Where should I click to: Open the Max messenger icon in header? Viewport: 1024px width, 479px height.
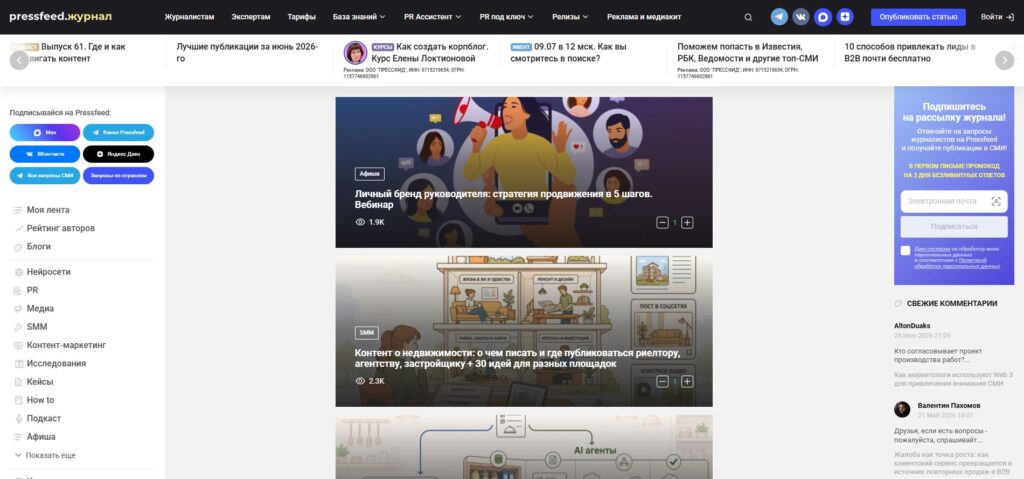tap(824, 17)
